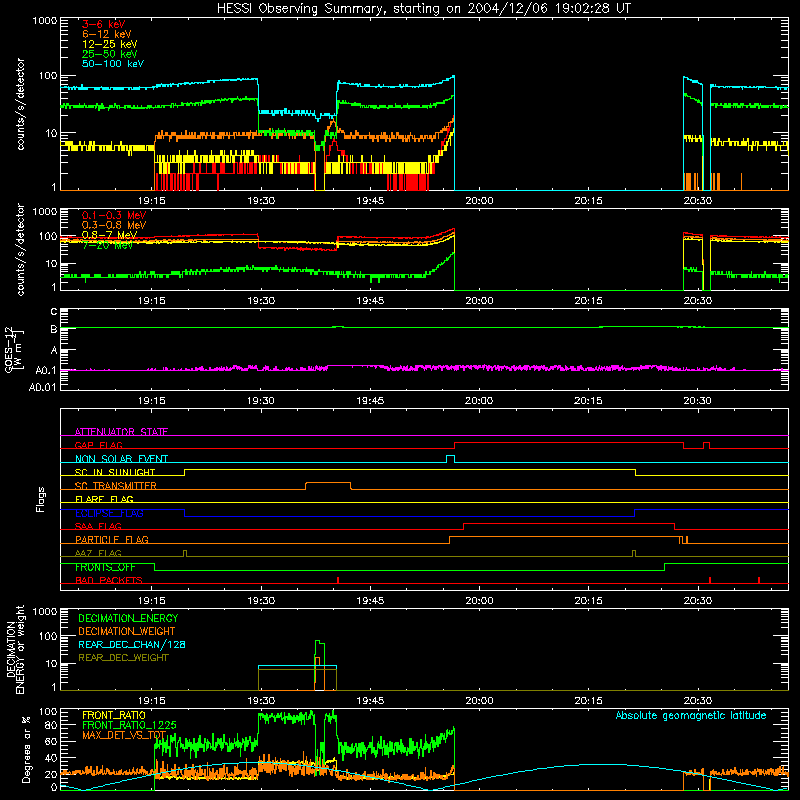The width and height of the screenshot is (800, 800).
Task: Click the last BAD_PACKETS tick near 20:38
Action: pos(759,580)
